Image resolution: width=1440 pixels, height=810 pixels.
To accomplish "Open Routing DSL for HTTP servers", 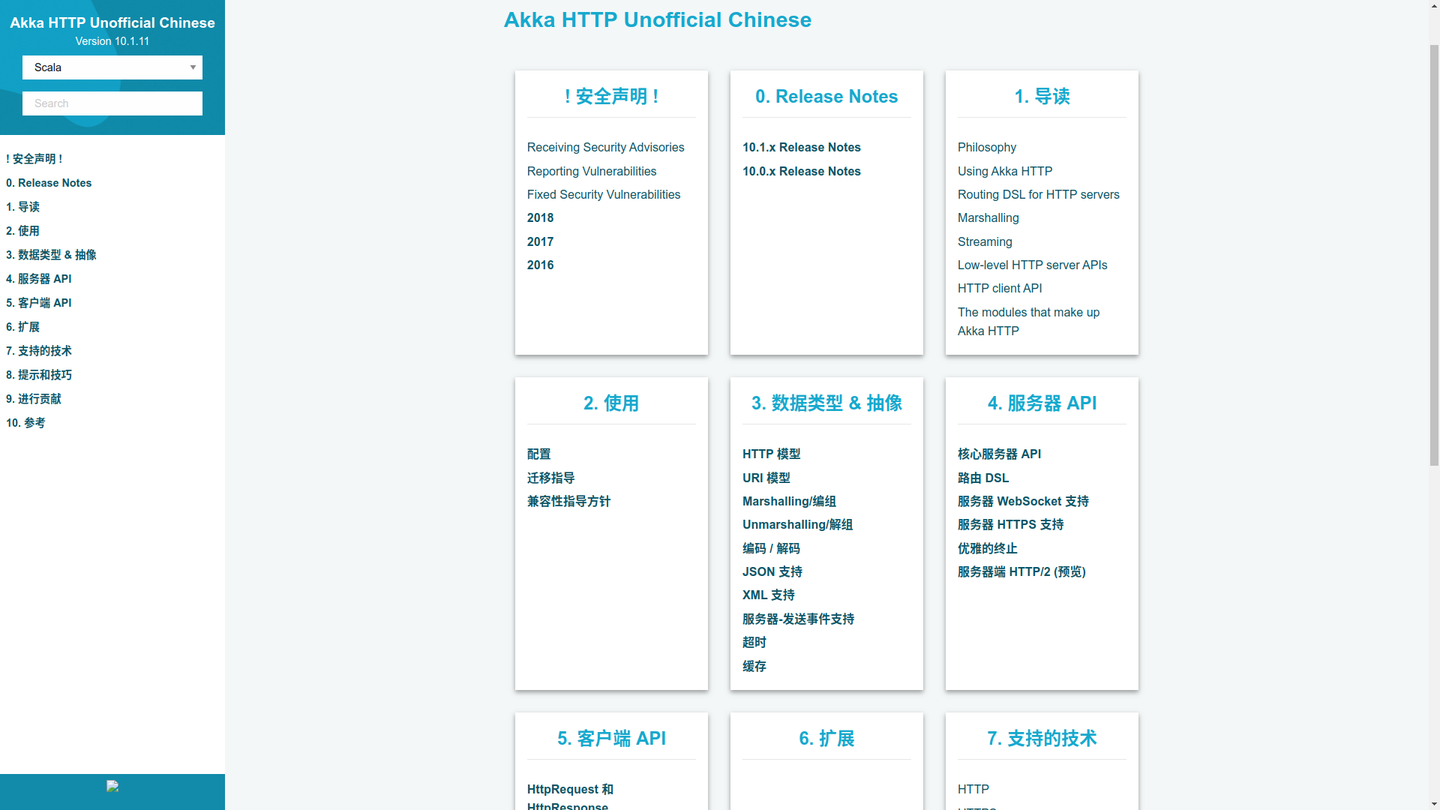I will click(1039, 194).
